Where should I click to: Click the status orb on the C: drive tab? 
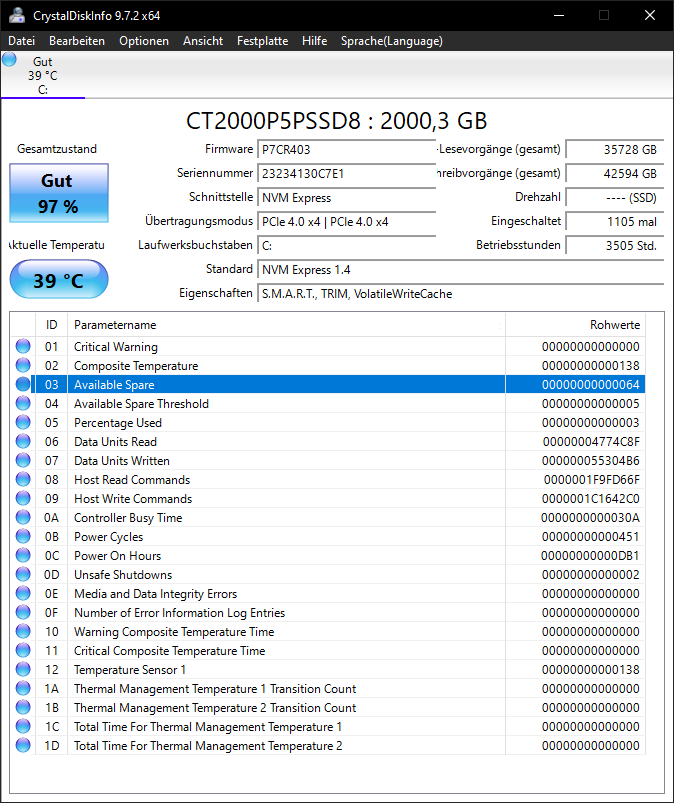point(9,59)
